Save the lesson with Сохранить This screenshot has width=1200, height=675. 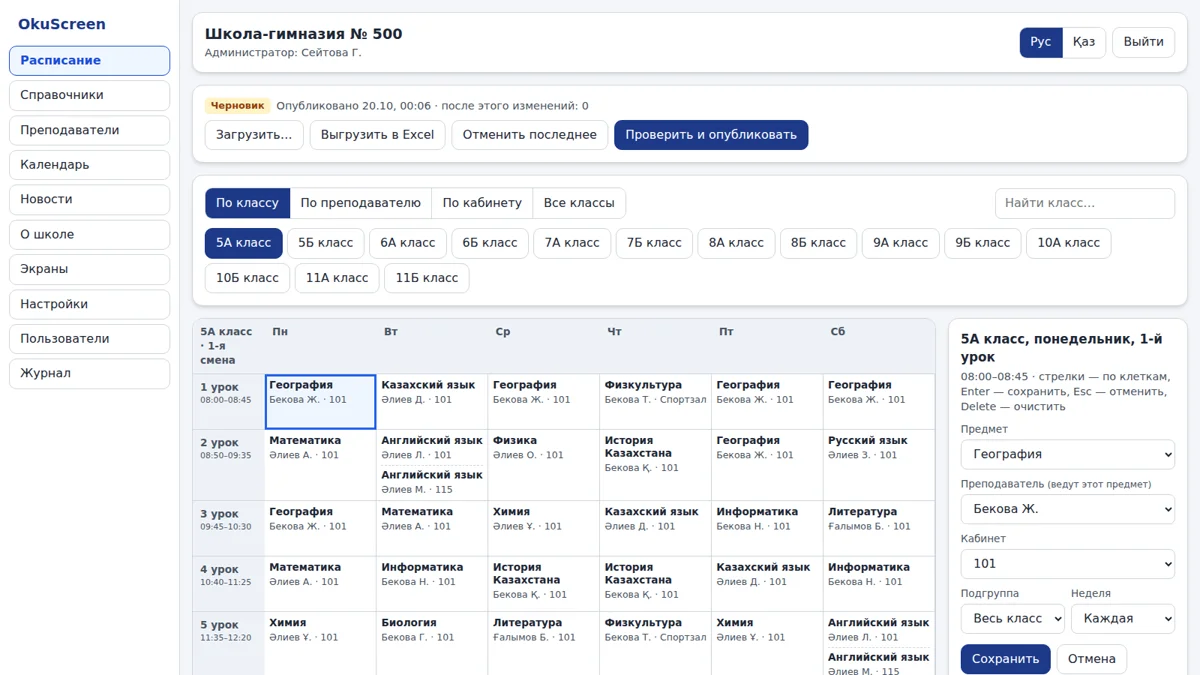[1005, 659]
